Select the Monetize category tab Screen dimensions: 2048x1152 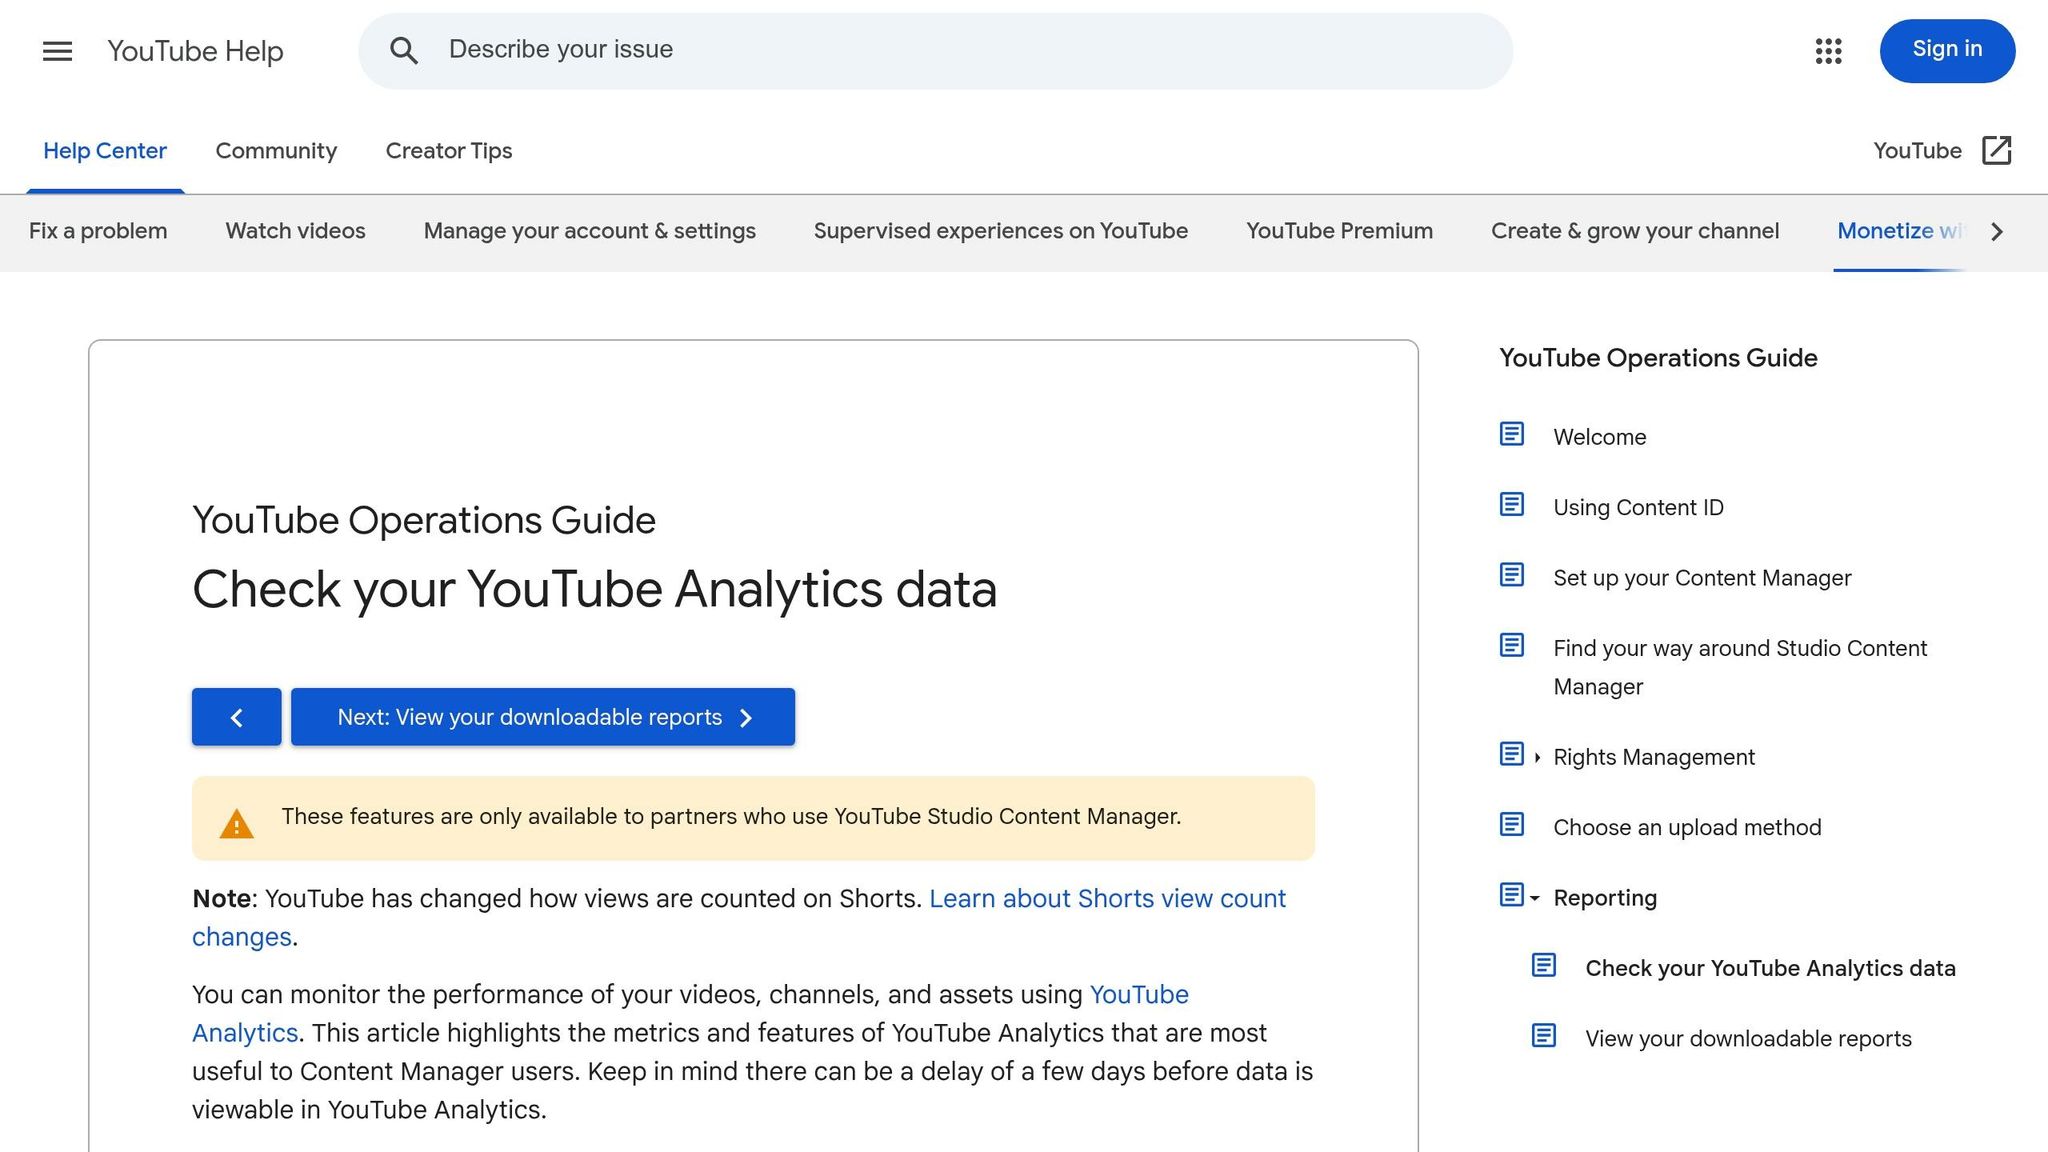pos(1900,231)
